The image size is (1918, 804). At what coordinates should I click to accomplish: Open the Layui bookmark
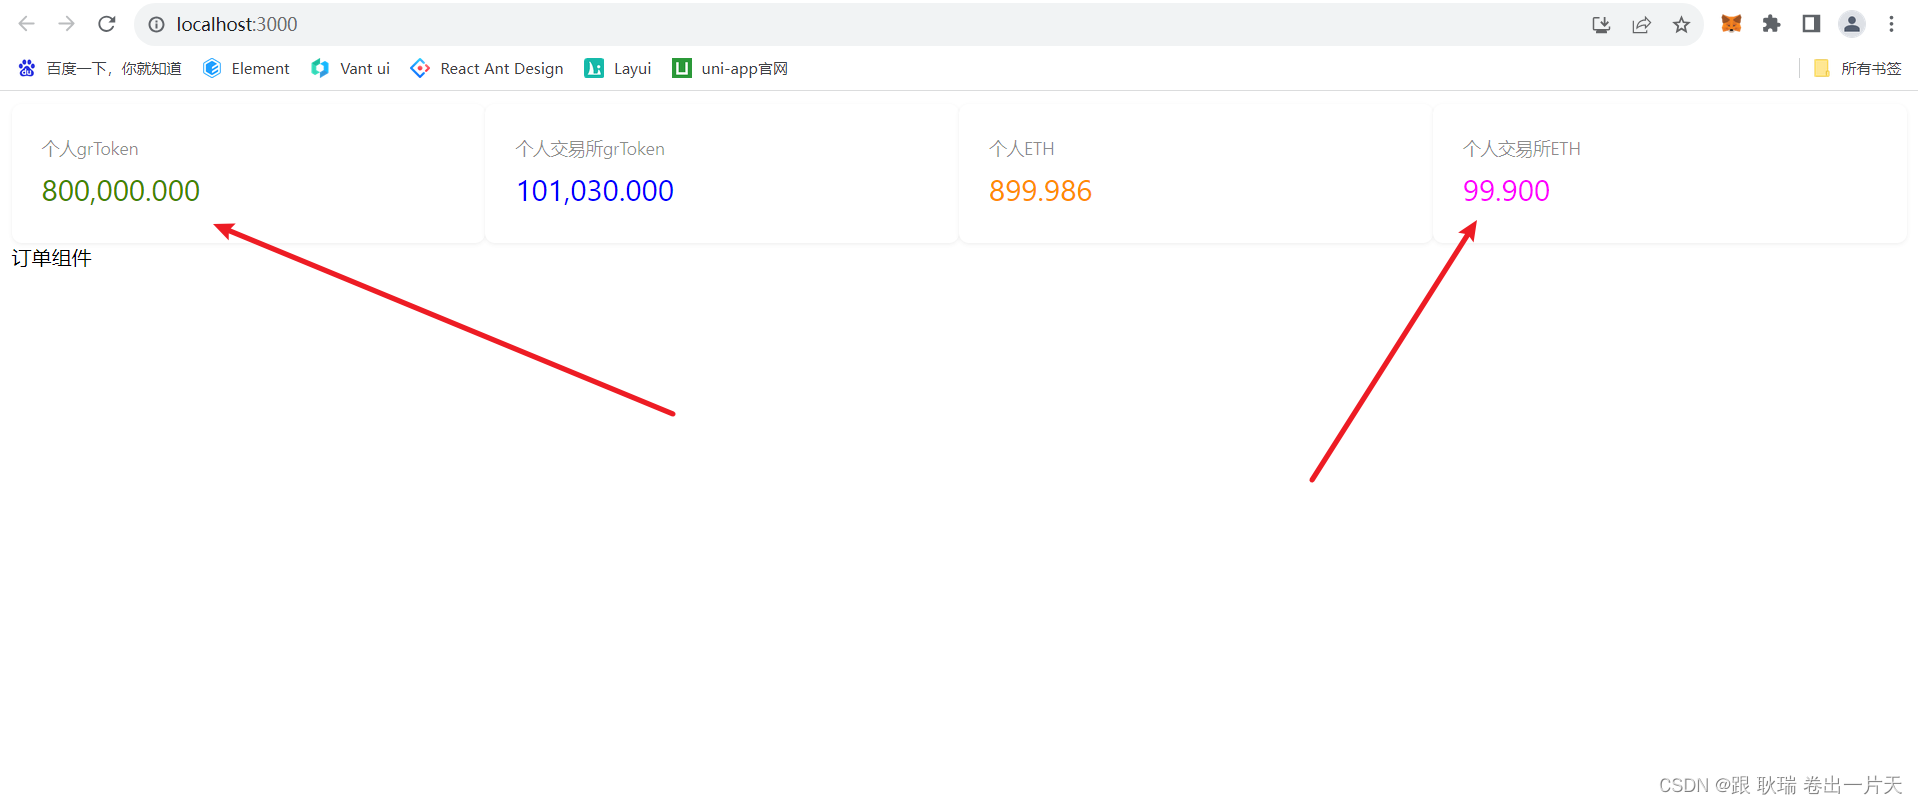618,68
